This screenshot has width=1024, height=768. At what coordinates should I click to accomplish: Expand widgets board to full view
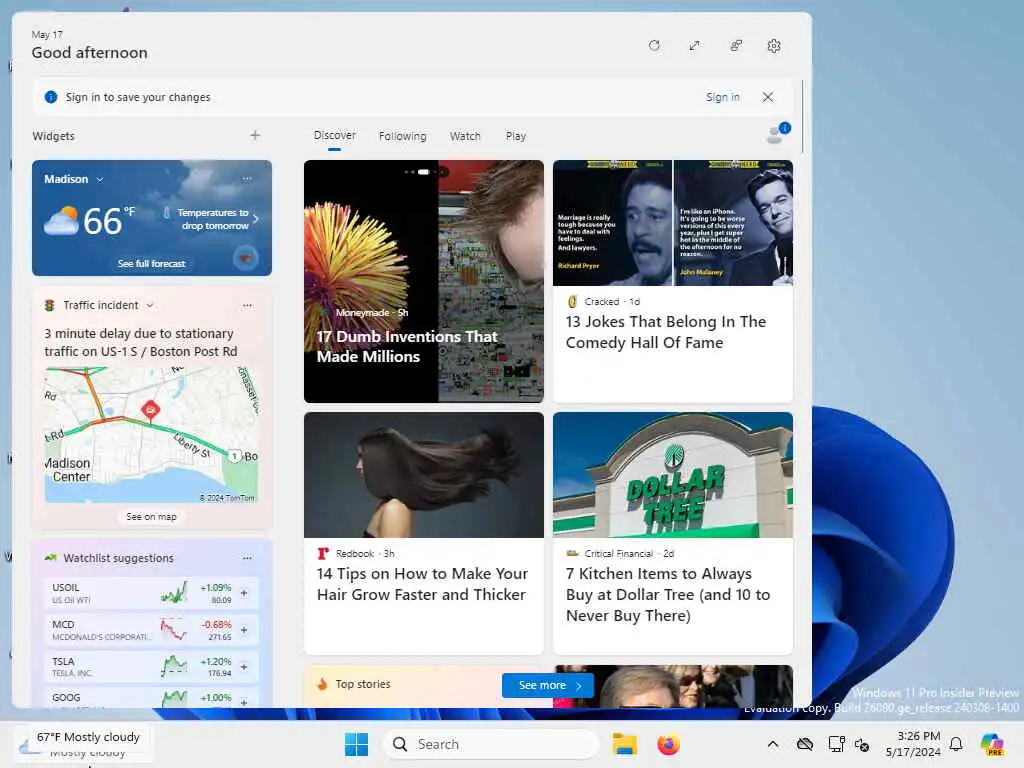point(694,46)
